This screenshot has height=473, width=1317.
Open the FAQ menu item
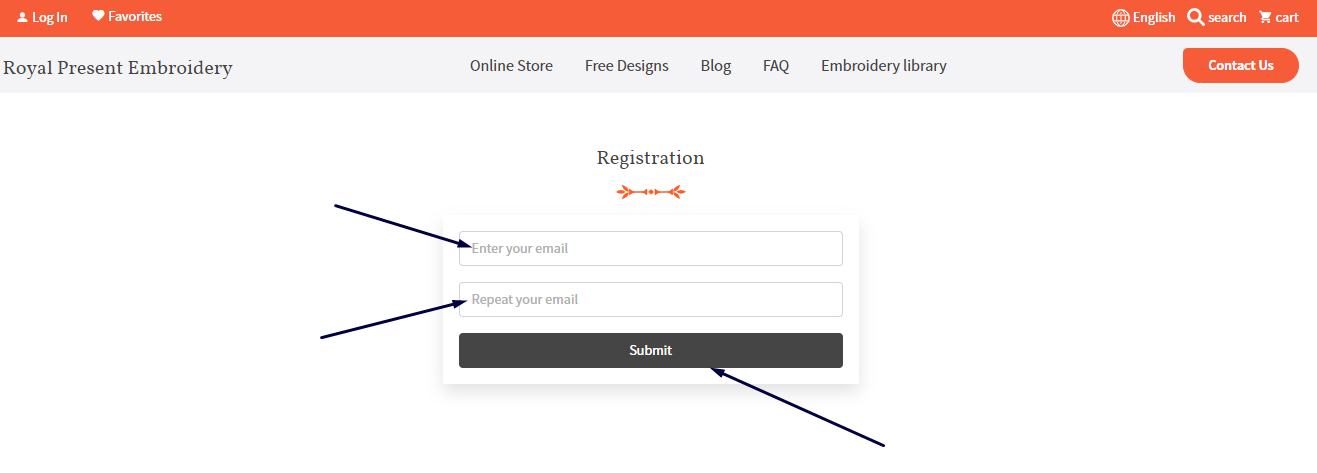tap(776, 66)
